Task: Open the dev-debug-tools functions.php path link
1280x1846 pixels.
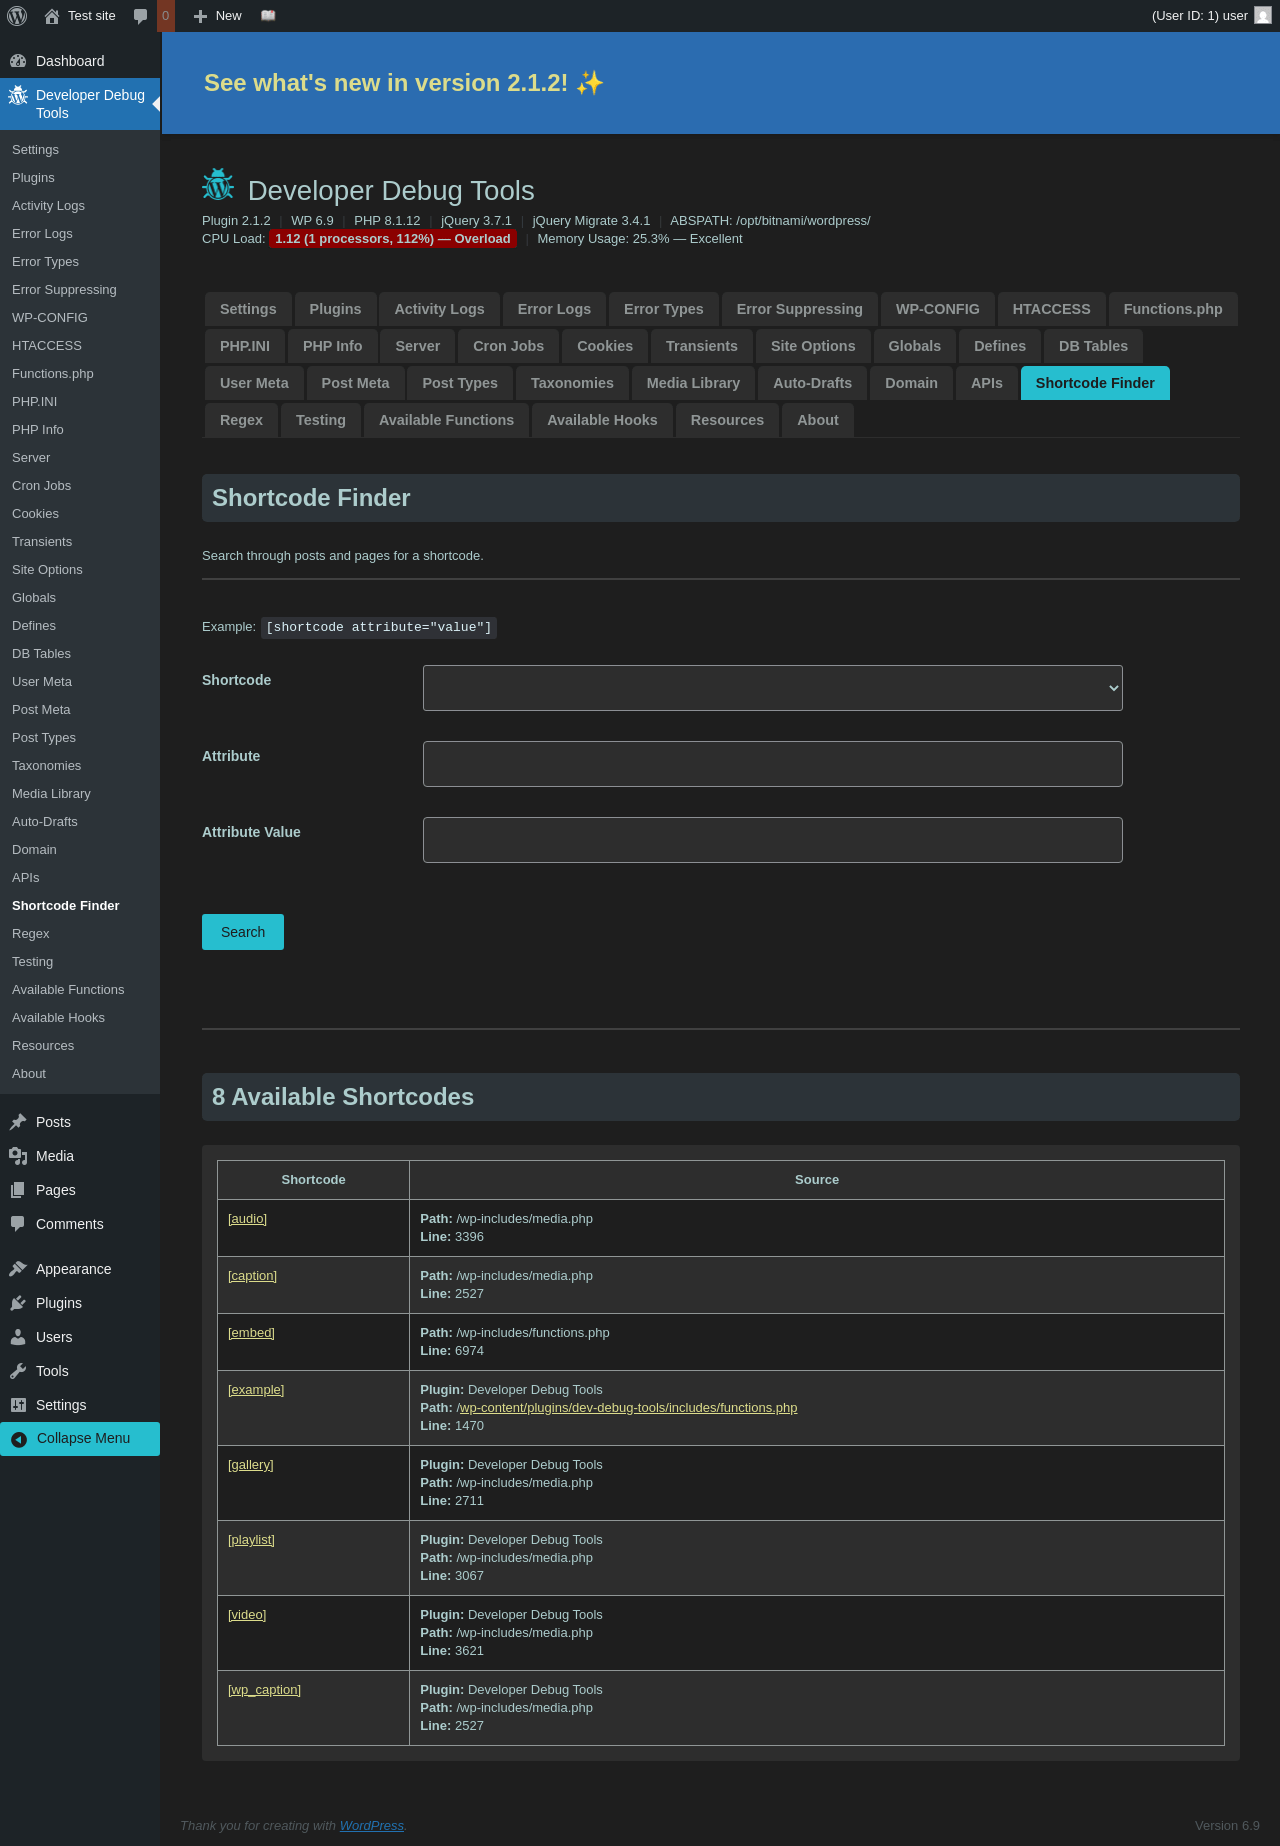Action: 627,1408
